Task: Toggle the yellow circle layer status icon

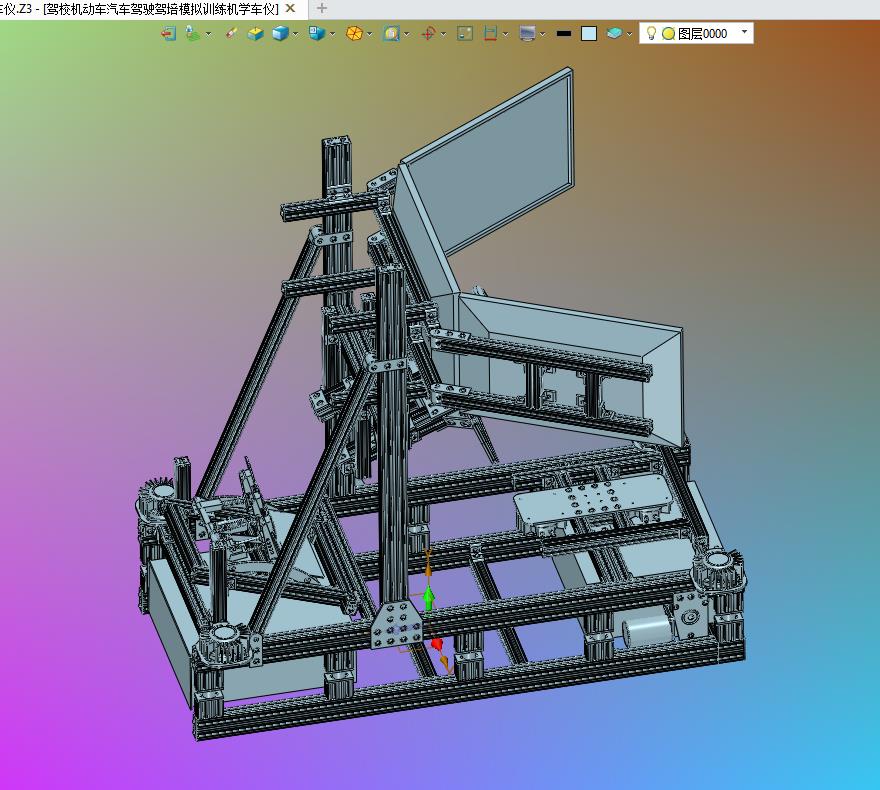Action: coord(668,34)
